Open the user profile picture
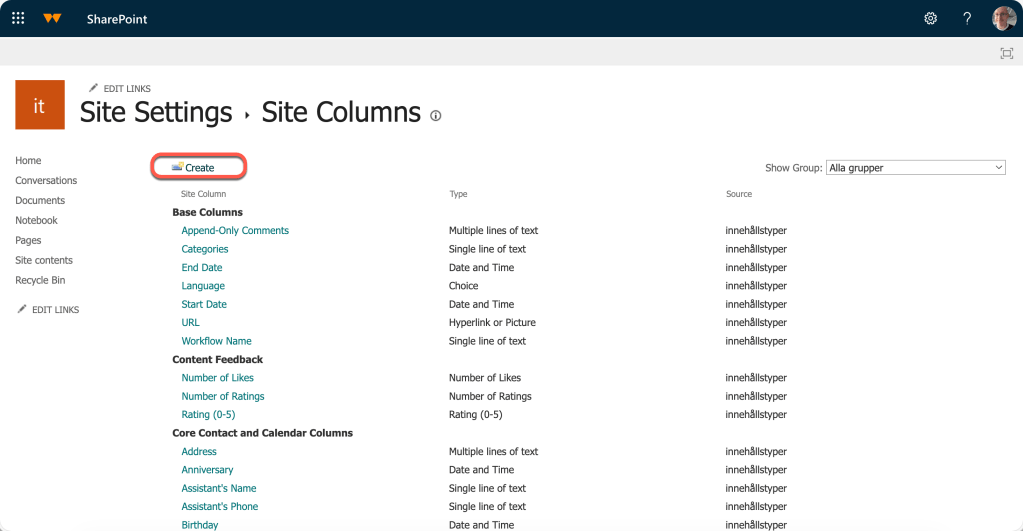Image resolution: width=1023 pixels, height=531 pixels. pyautogui.click(x=1003, y=18)
